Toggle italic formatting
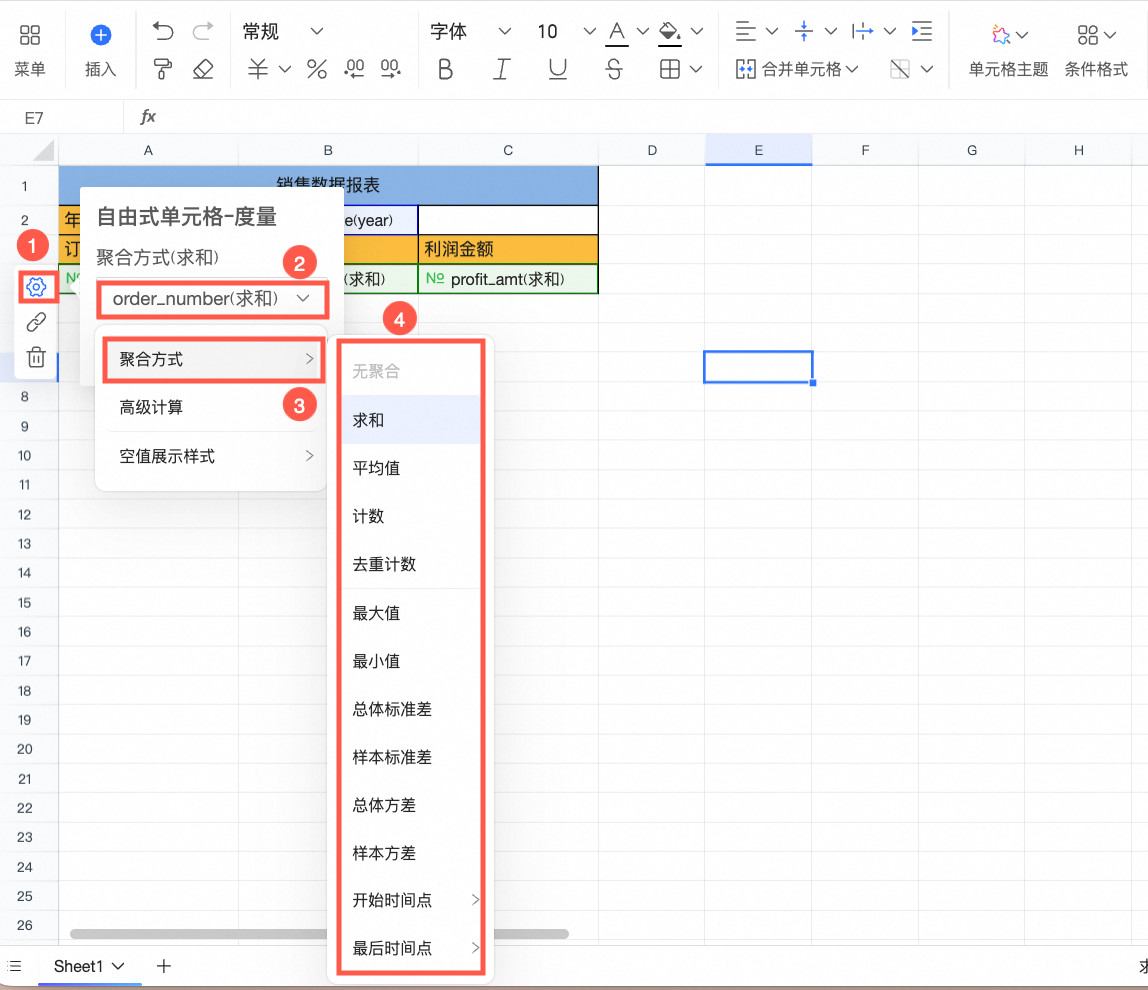The width and height of the screenshot is (1148, 990). 501,69
